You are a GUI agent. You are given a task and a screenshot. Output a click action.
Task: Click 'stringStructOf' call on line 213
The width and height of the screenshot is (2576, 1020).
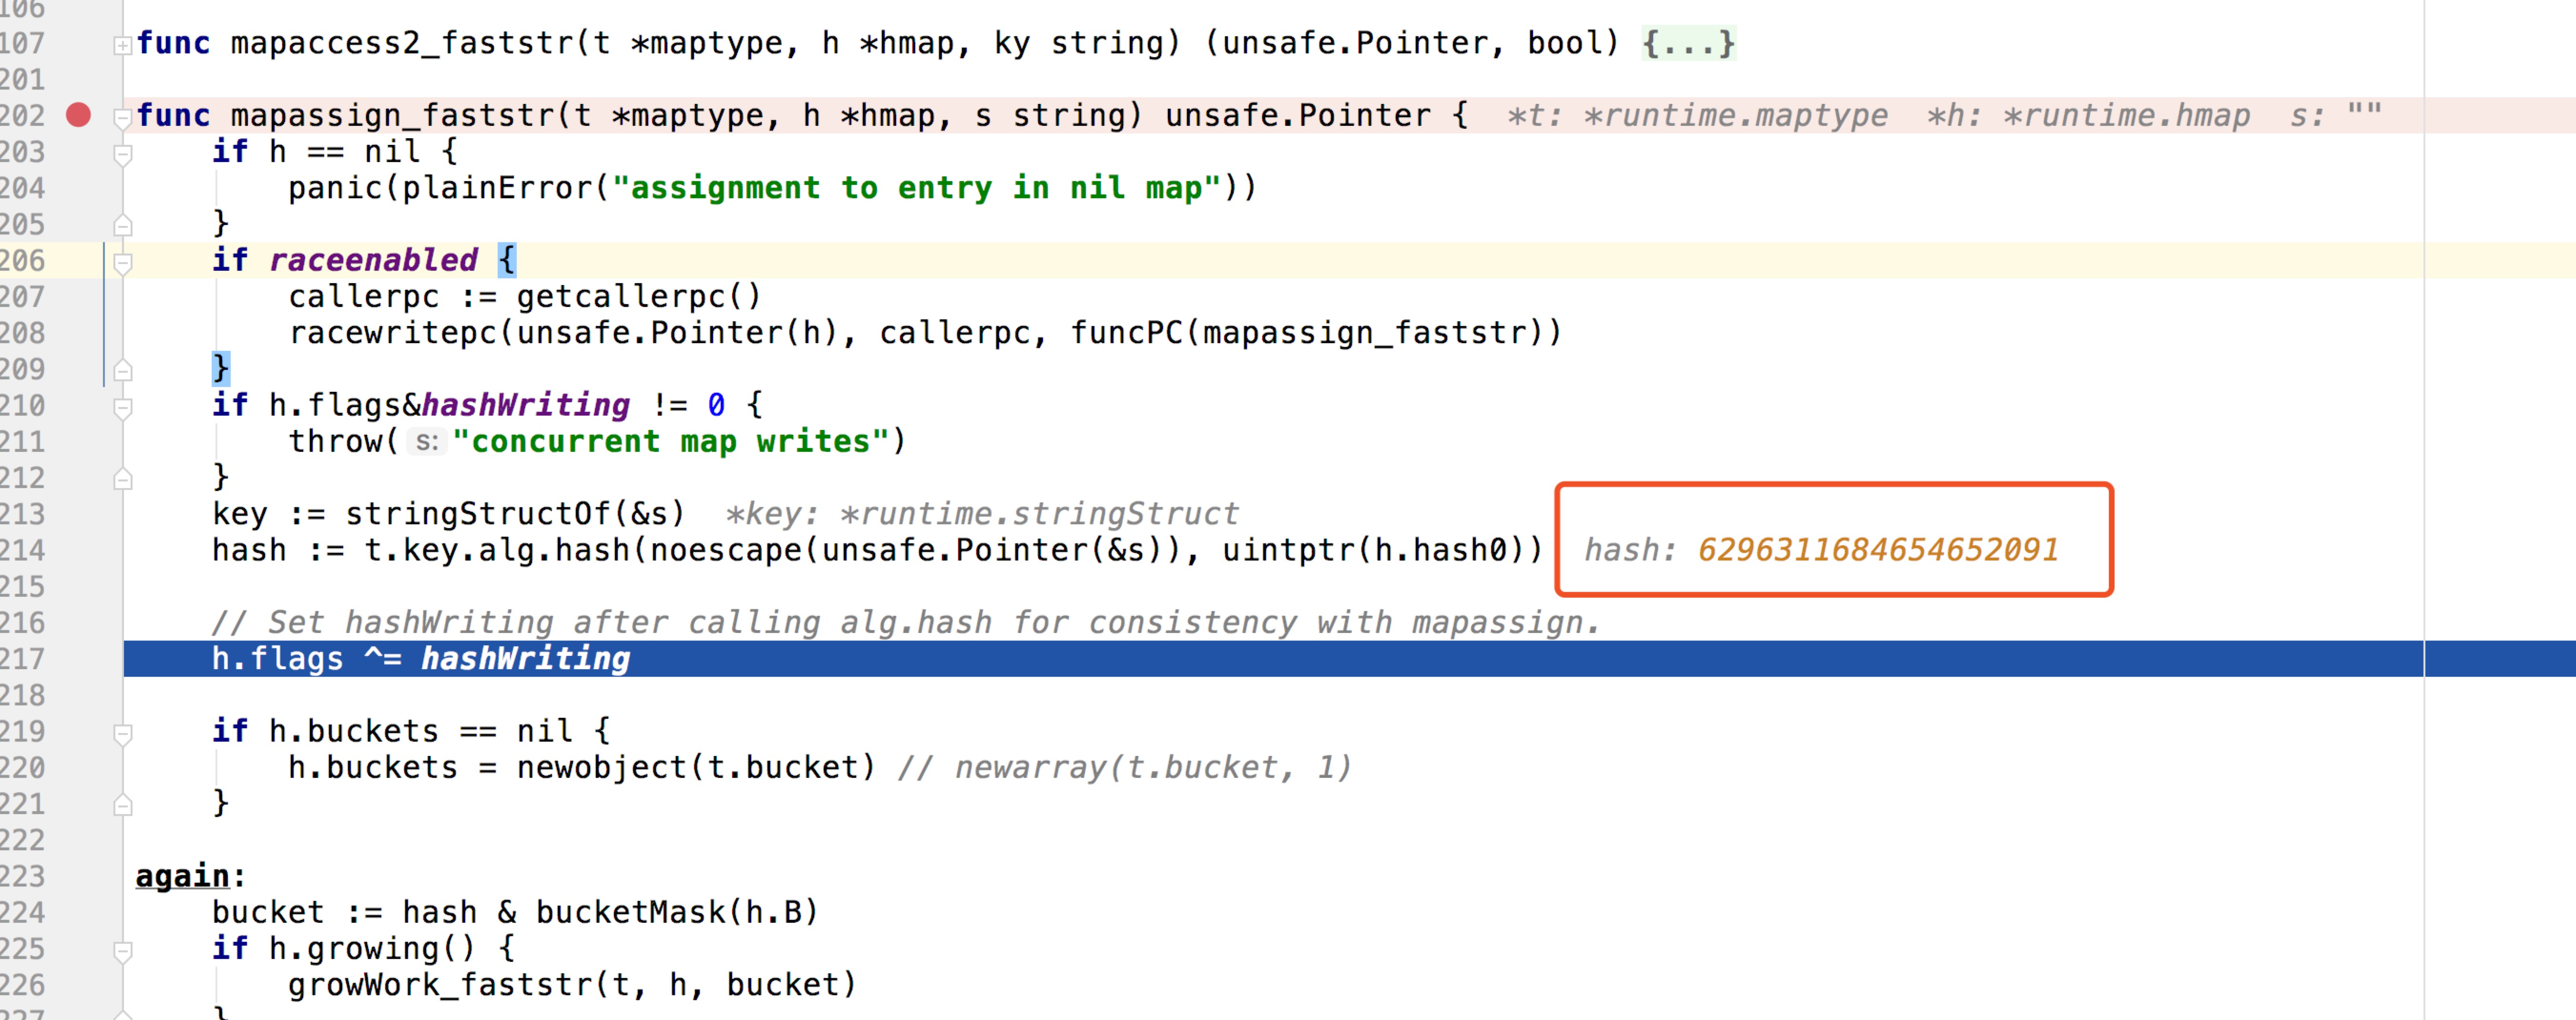[x=478, y=514]
